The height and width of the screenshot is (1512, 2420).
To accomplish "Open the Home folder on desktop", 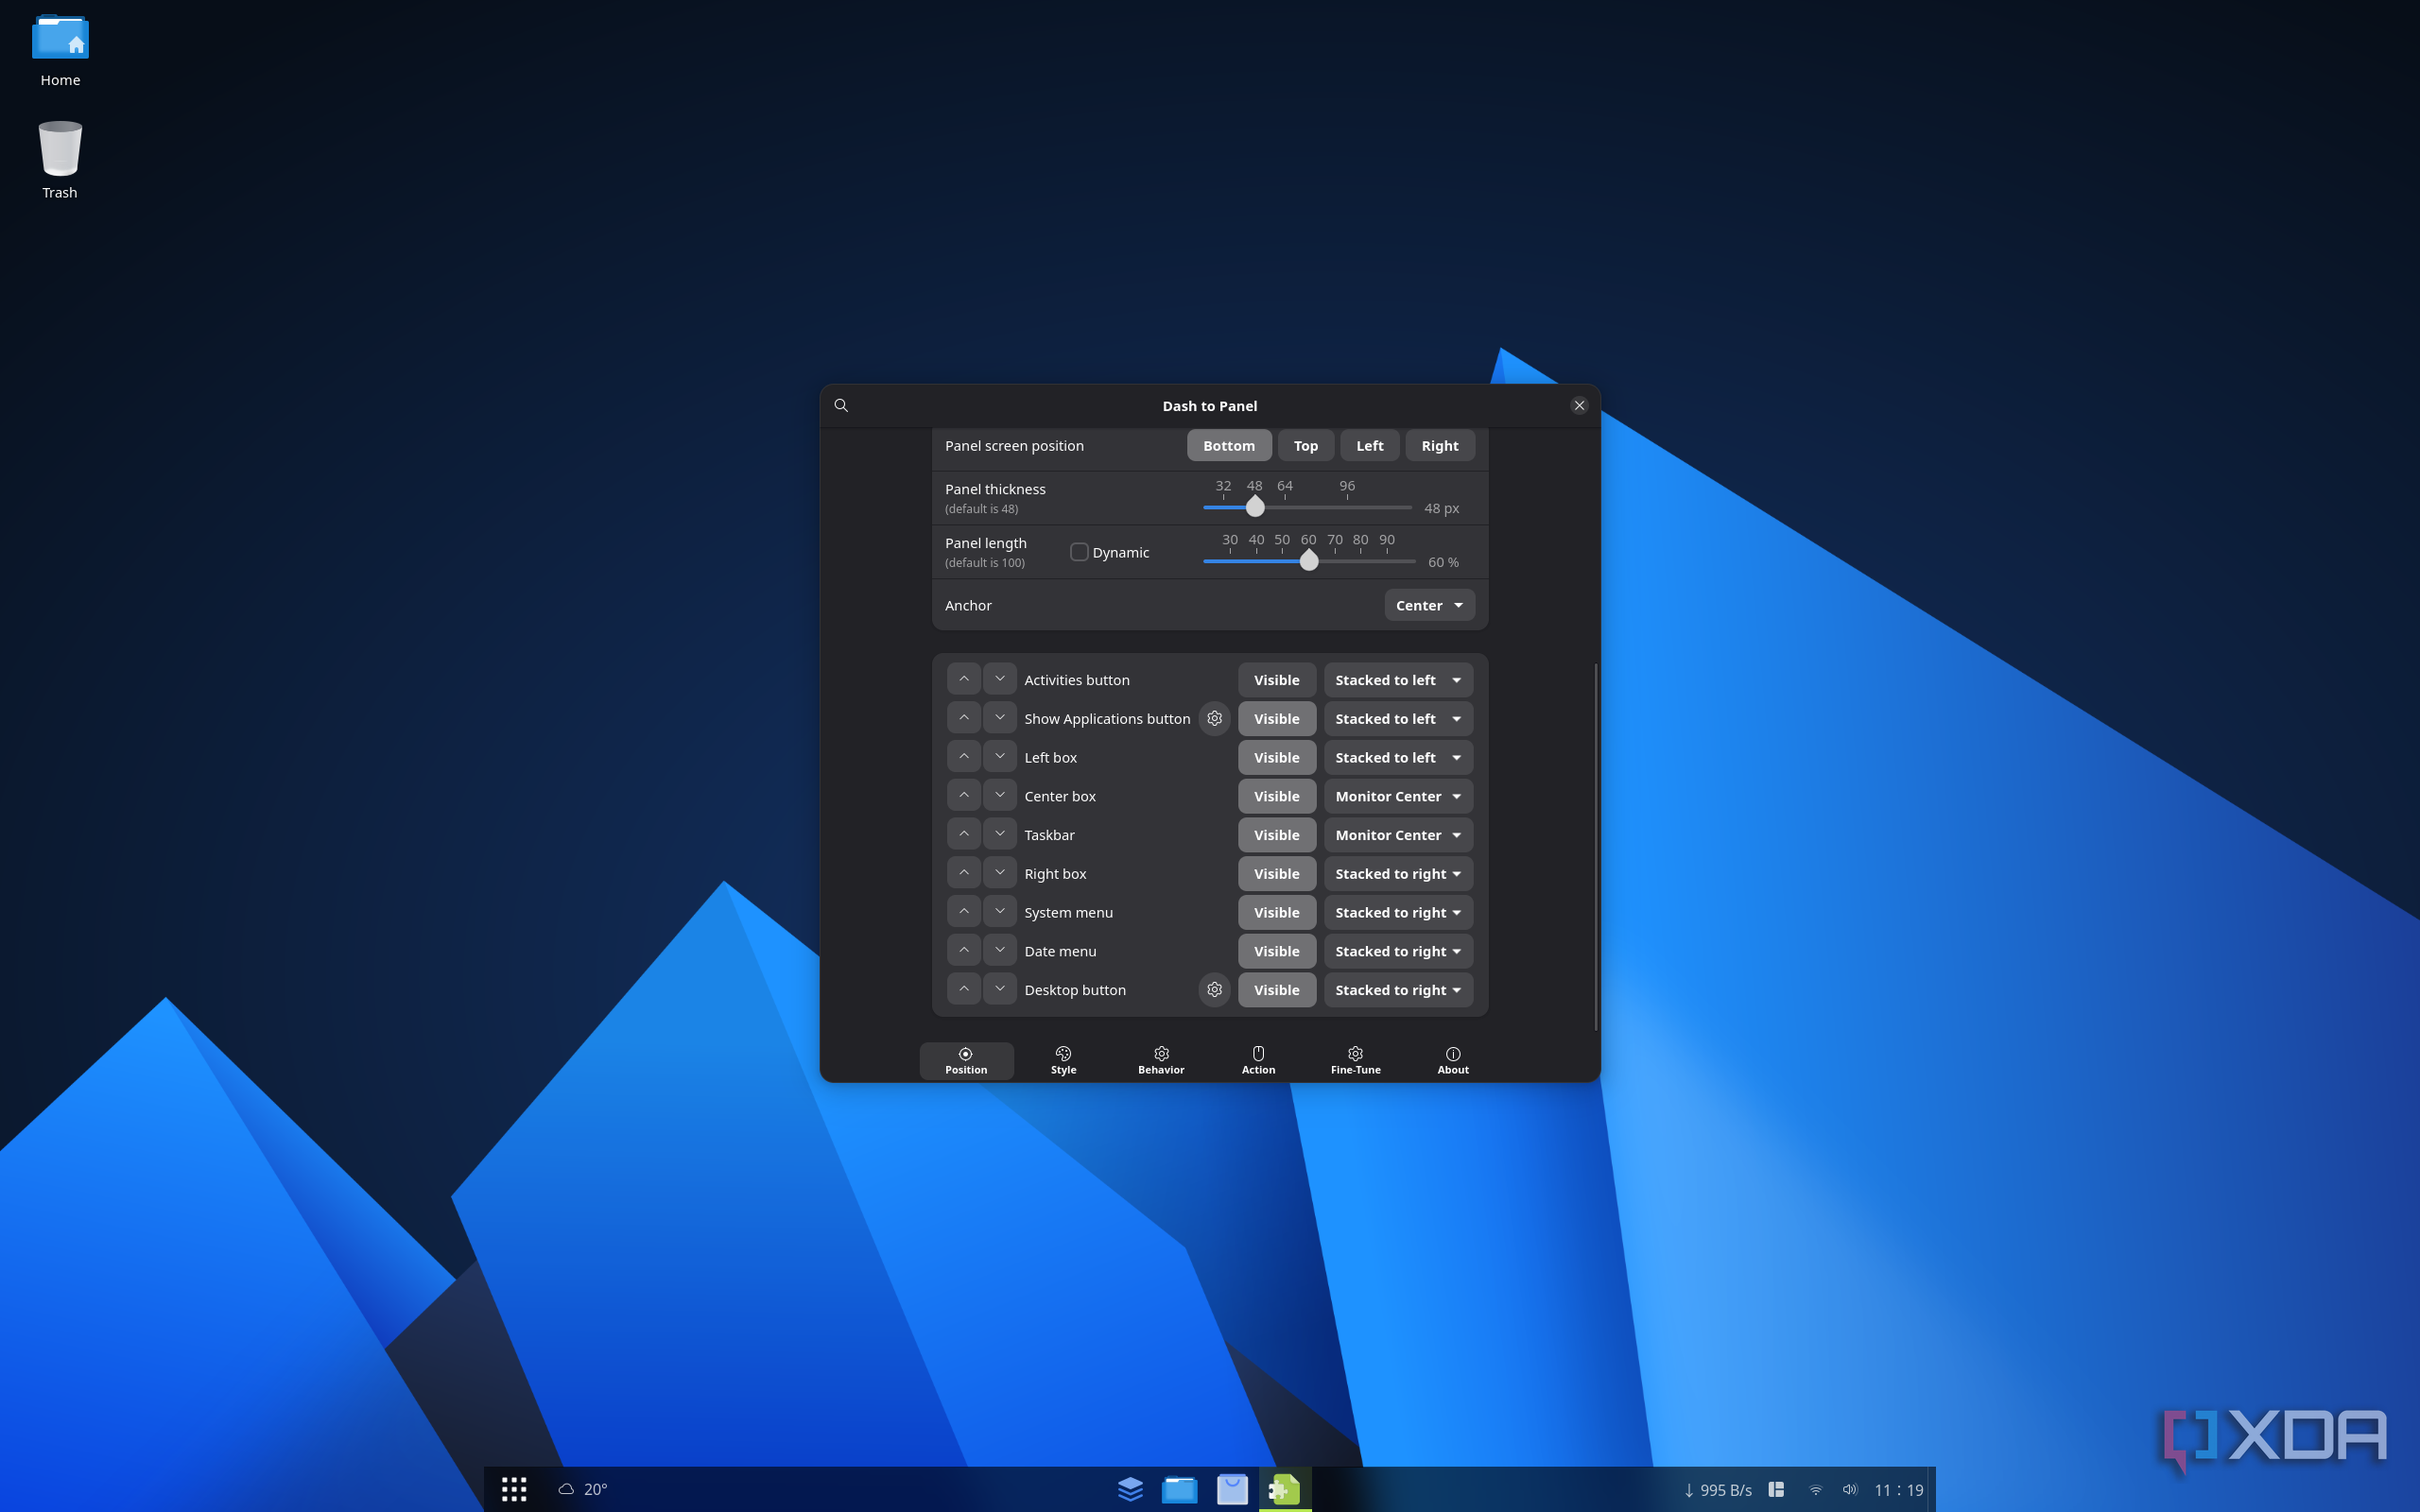I will pyautogui.click(x=60, y=50).
